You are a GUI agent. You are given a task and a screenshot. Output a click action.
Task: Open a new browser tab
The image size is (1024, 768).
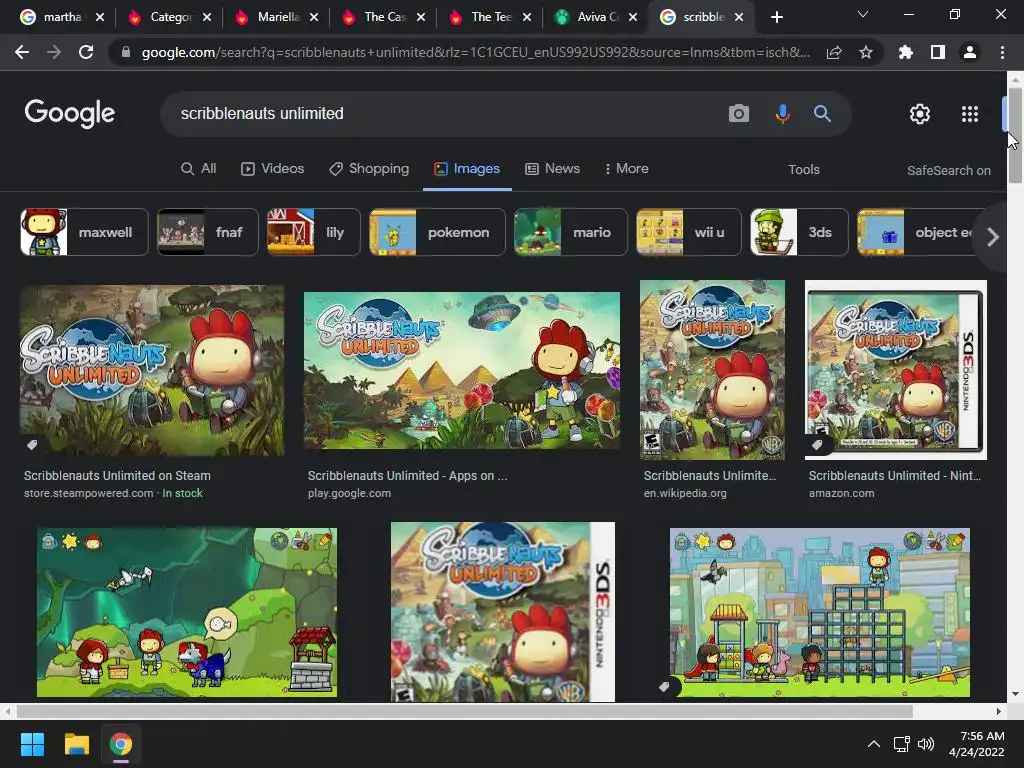pyautogui.click(x=776, y=17)
